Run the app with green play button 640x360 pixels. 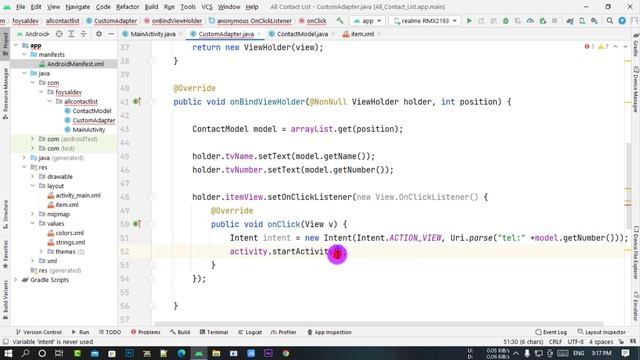pos(469,20)
